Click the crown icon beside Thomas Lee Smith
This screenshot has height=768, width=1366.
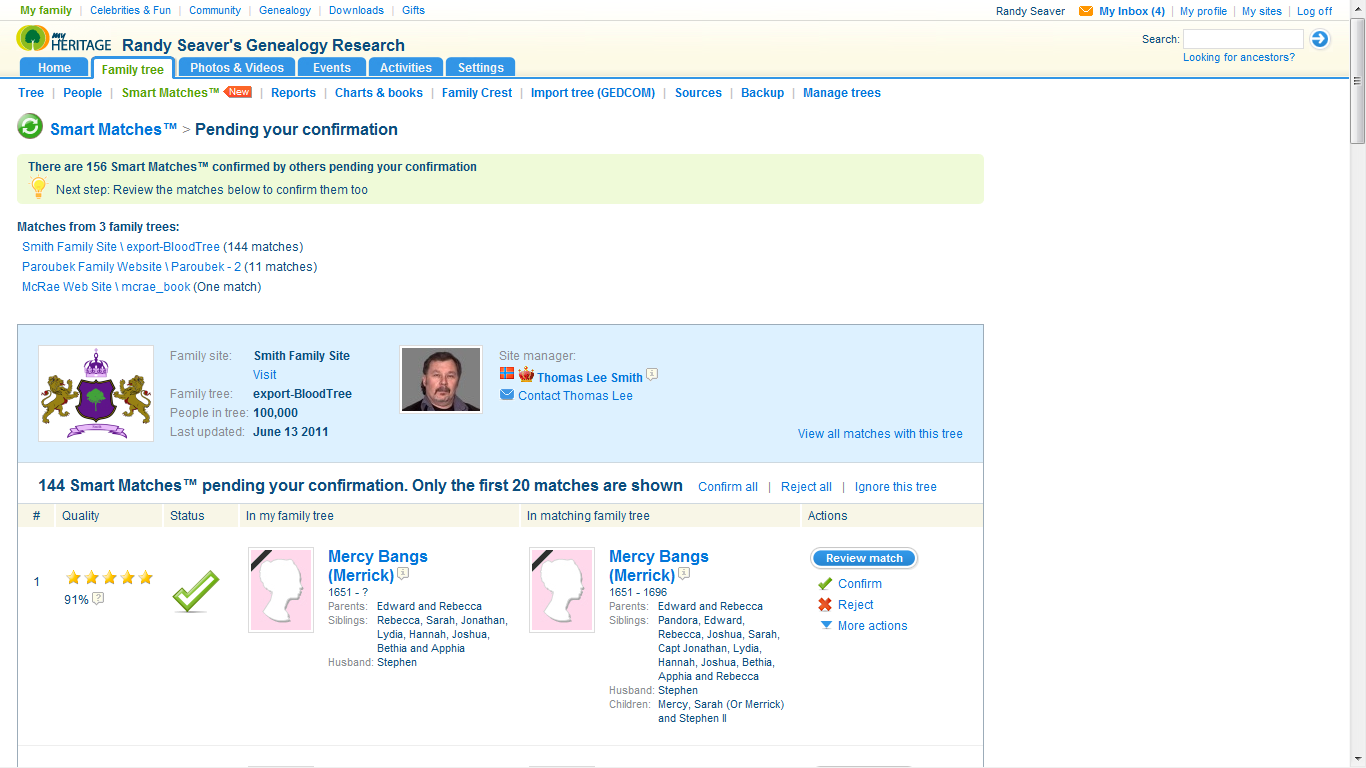coord(526,375)
